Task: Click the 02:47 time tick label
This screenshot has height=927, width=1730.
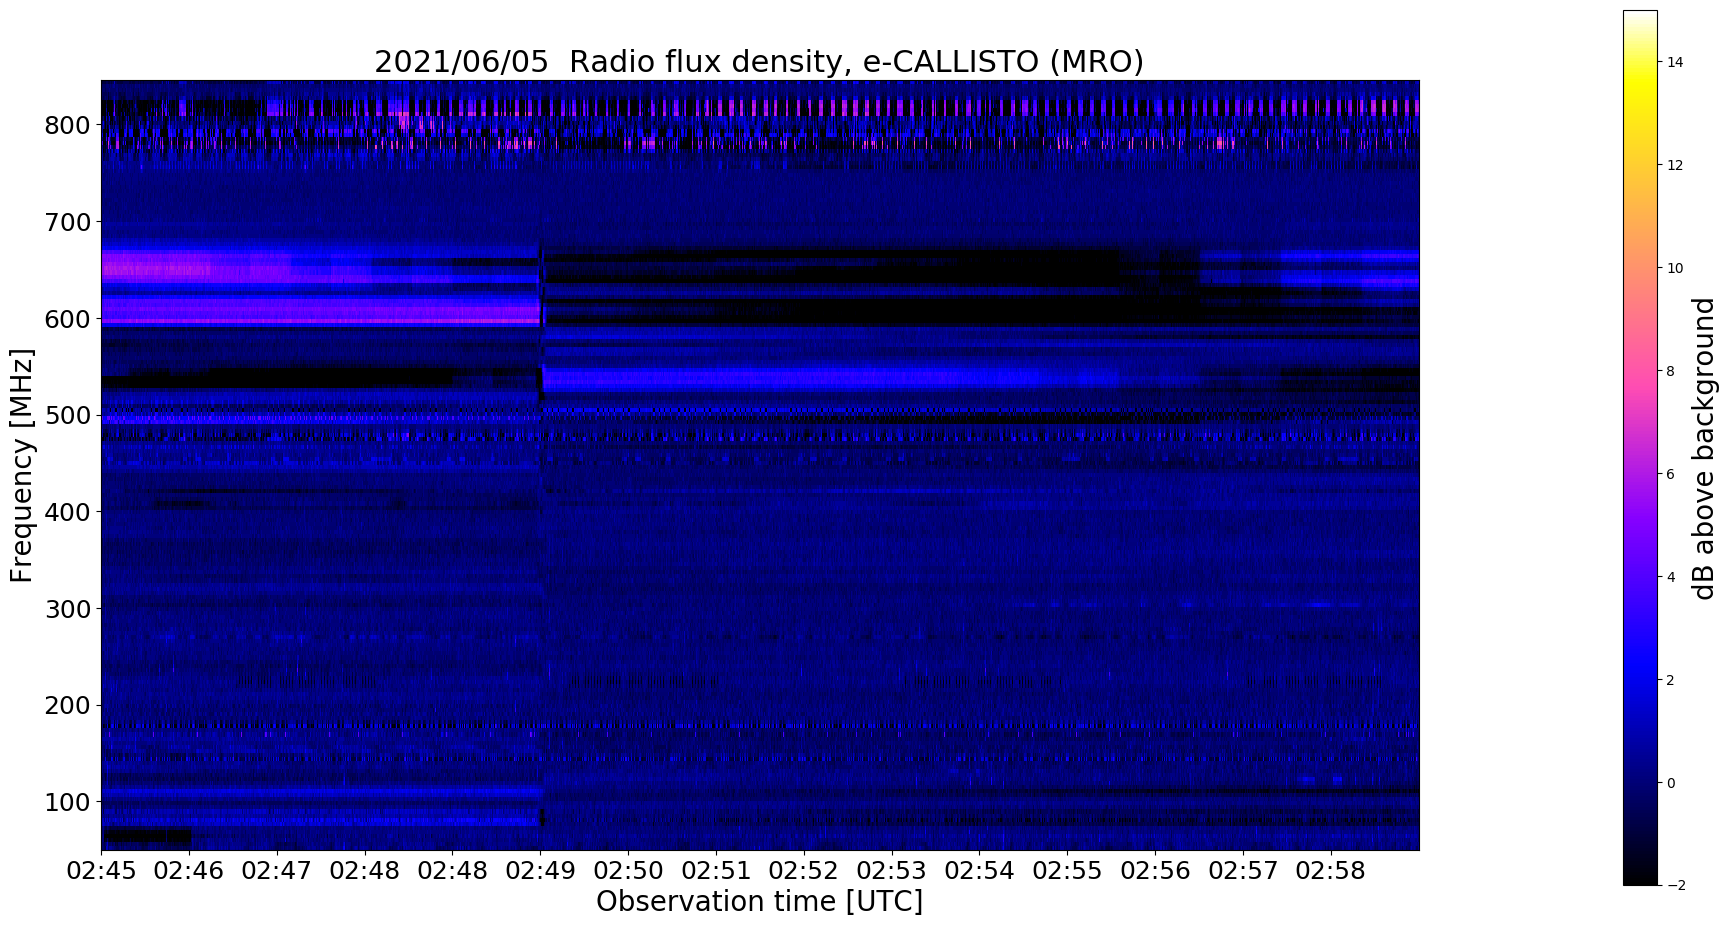Action: point(277,871)
